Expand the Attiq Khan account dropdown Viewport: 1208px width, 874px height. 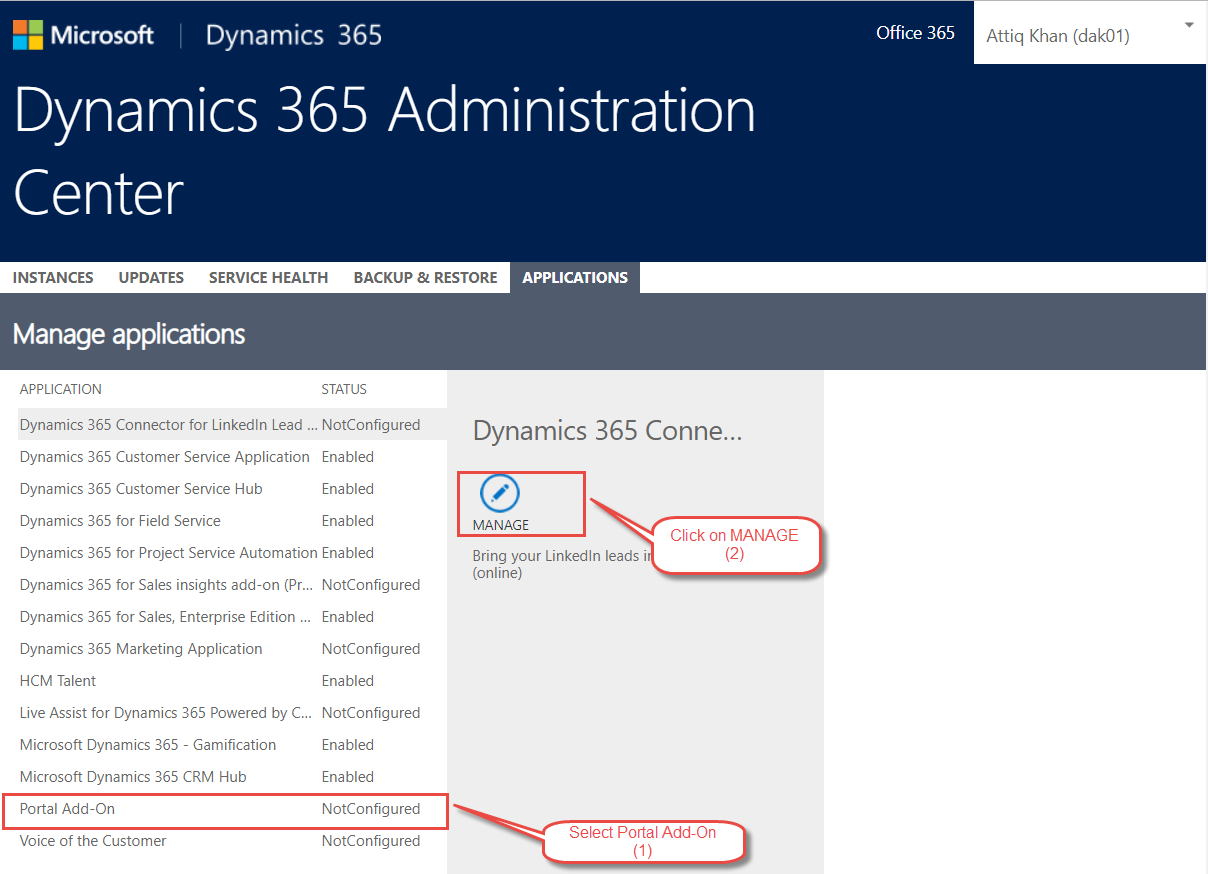tap(1189, 25)
